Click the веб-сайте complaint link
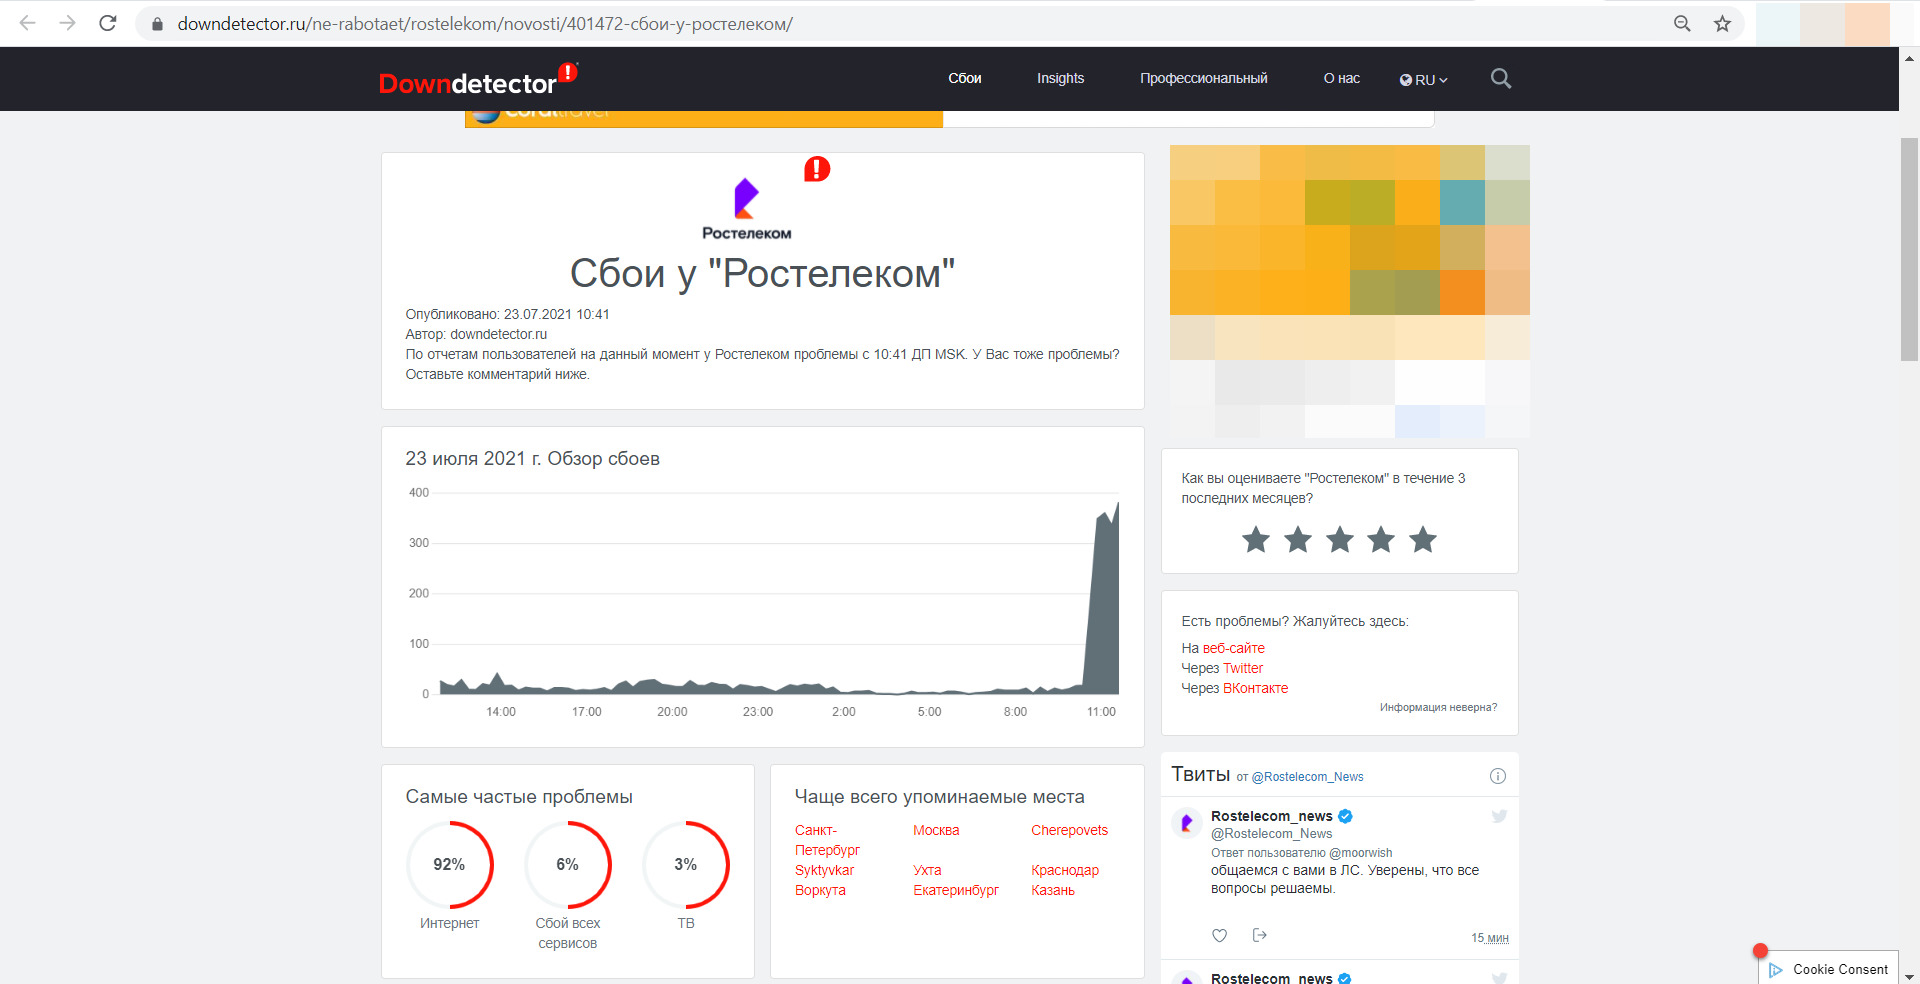 (1234, 648)
